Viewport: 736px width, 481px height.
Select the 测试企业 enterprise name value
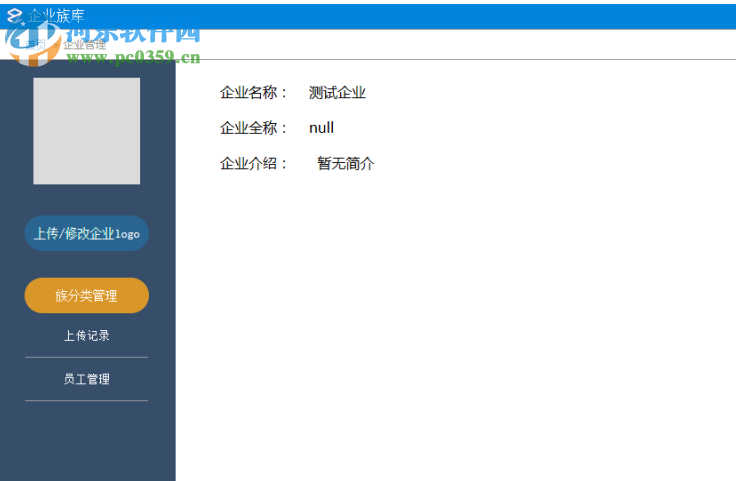pos(337,92)
